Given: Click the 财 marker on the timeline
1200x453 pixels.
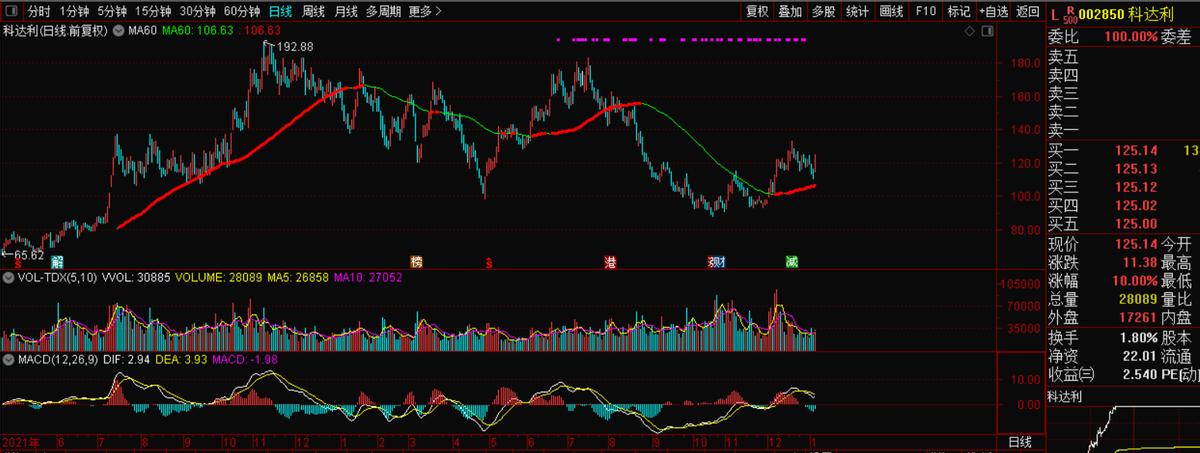Looking at the screenshot, I should pyautogui.click(x=720, y=262).
